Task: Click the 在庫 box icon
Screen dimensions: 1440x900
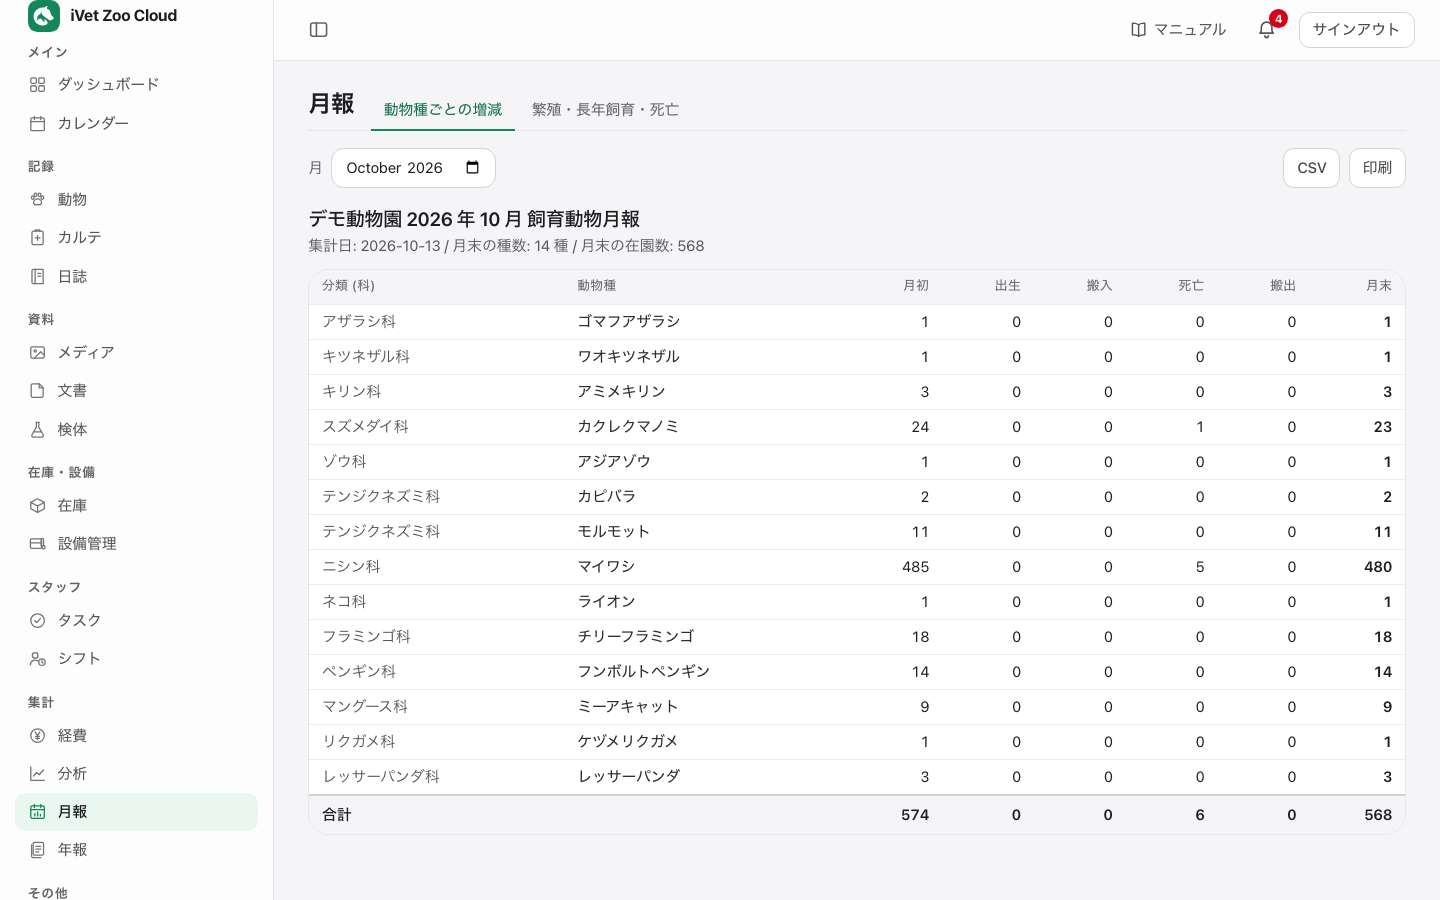Action: pyautogui.click(x=37, y=505)
